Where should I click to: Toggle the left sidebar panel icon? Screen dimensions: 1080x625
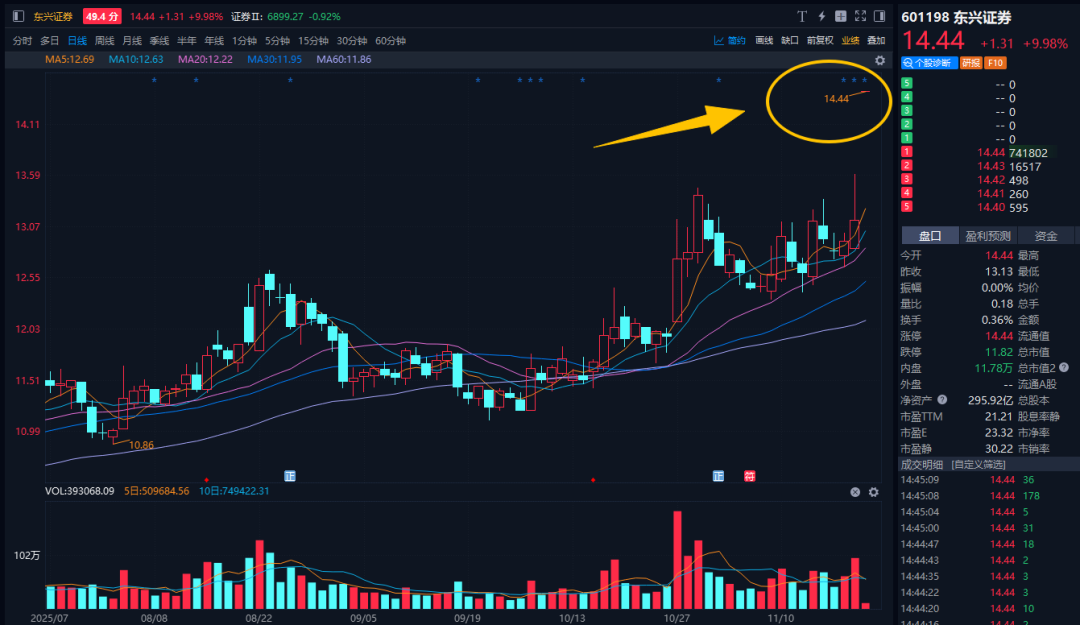(19, 16)
